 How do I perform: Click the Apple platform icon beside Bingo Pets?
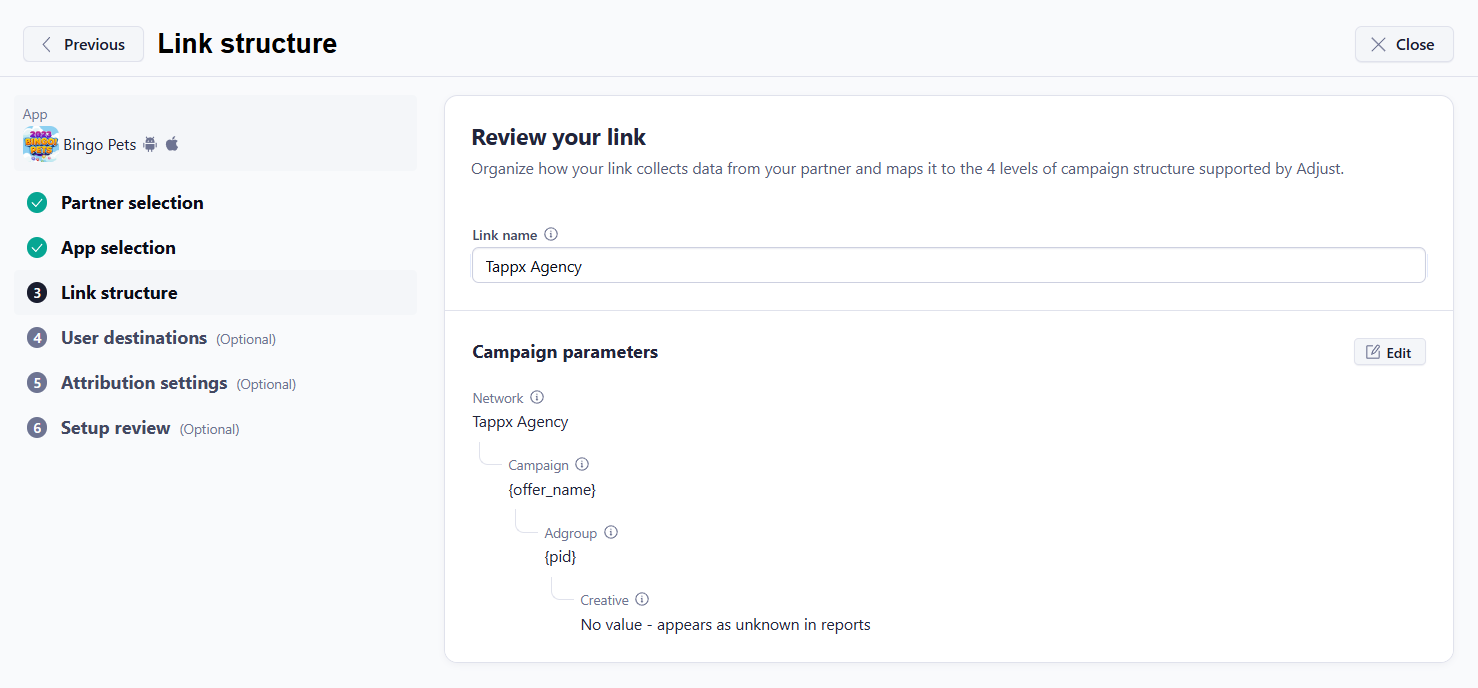171,144
